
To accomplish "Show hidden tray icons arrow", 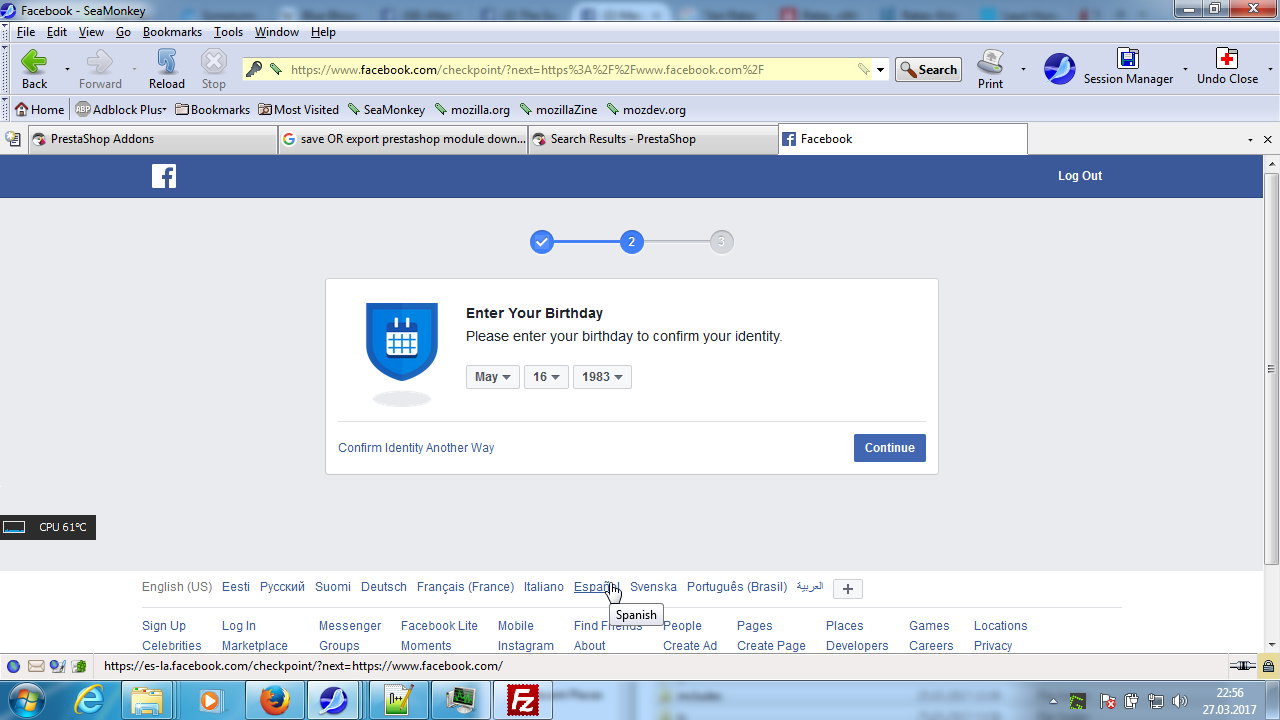I will click(x=1053, y=701).
